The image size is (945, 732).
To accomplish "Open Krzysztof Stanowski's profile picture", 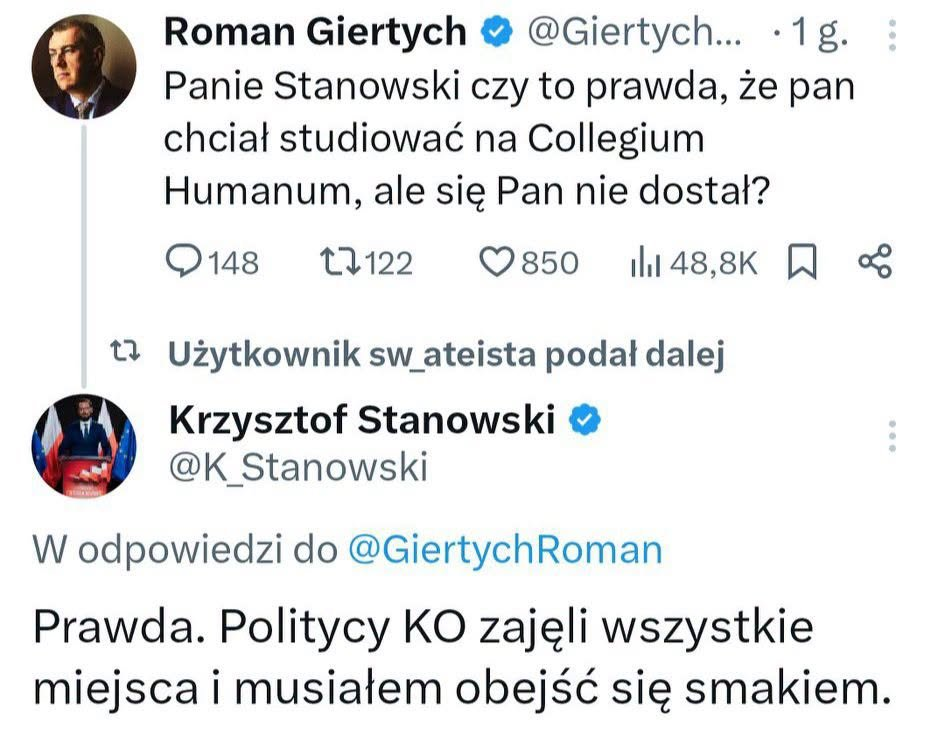I will click(84, 445).
